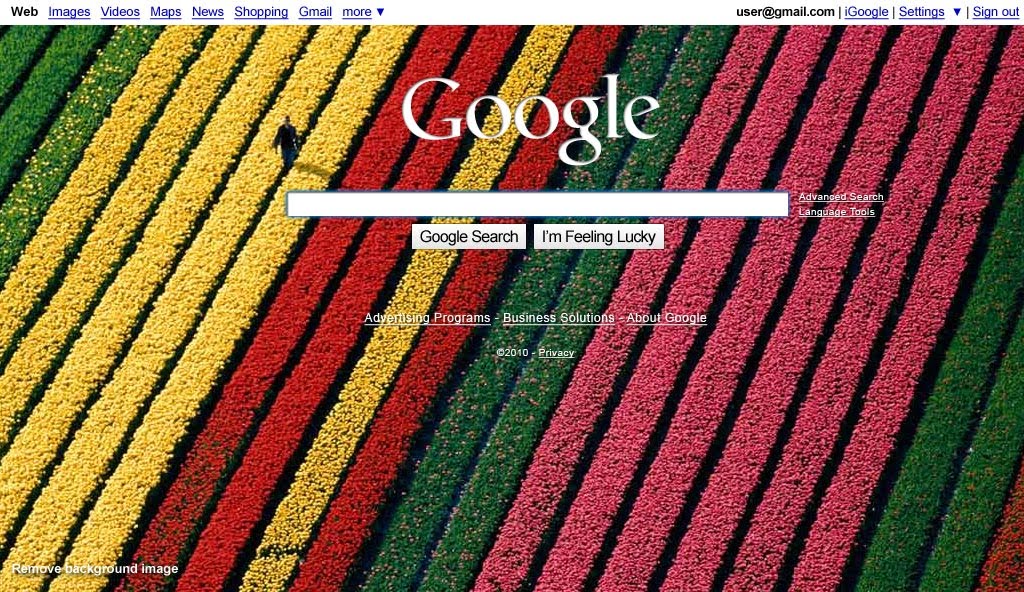Open the Advanced Search link
This screenshot has height=592, width=1024.
pyautogui.click(x=841, y=197)
